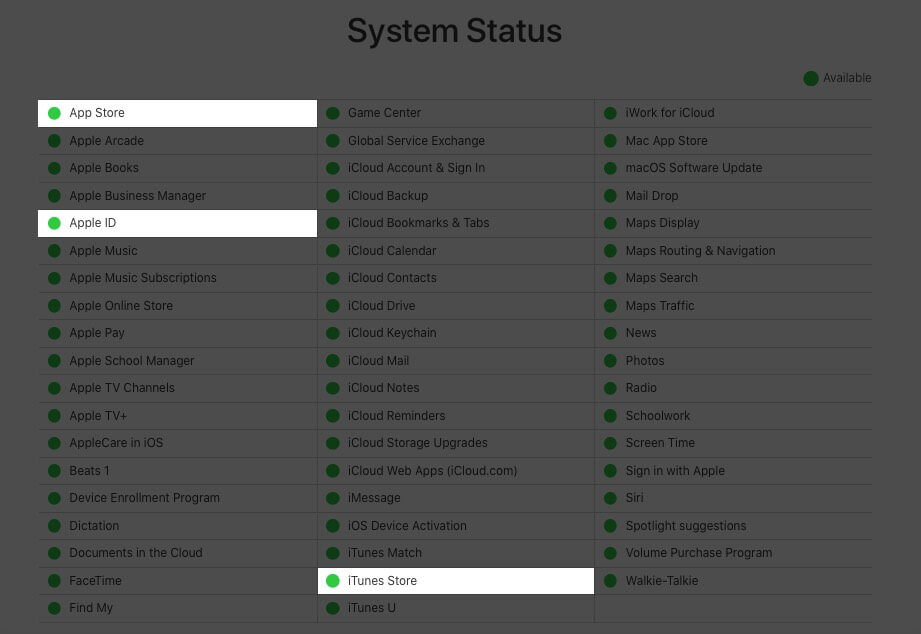921x634 pixels.
Task: Click the status dot next to iTunes U
Action: click(x=332, y=608)
